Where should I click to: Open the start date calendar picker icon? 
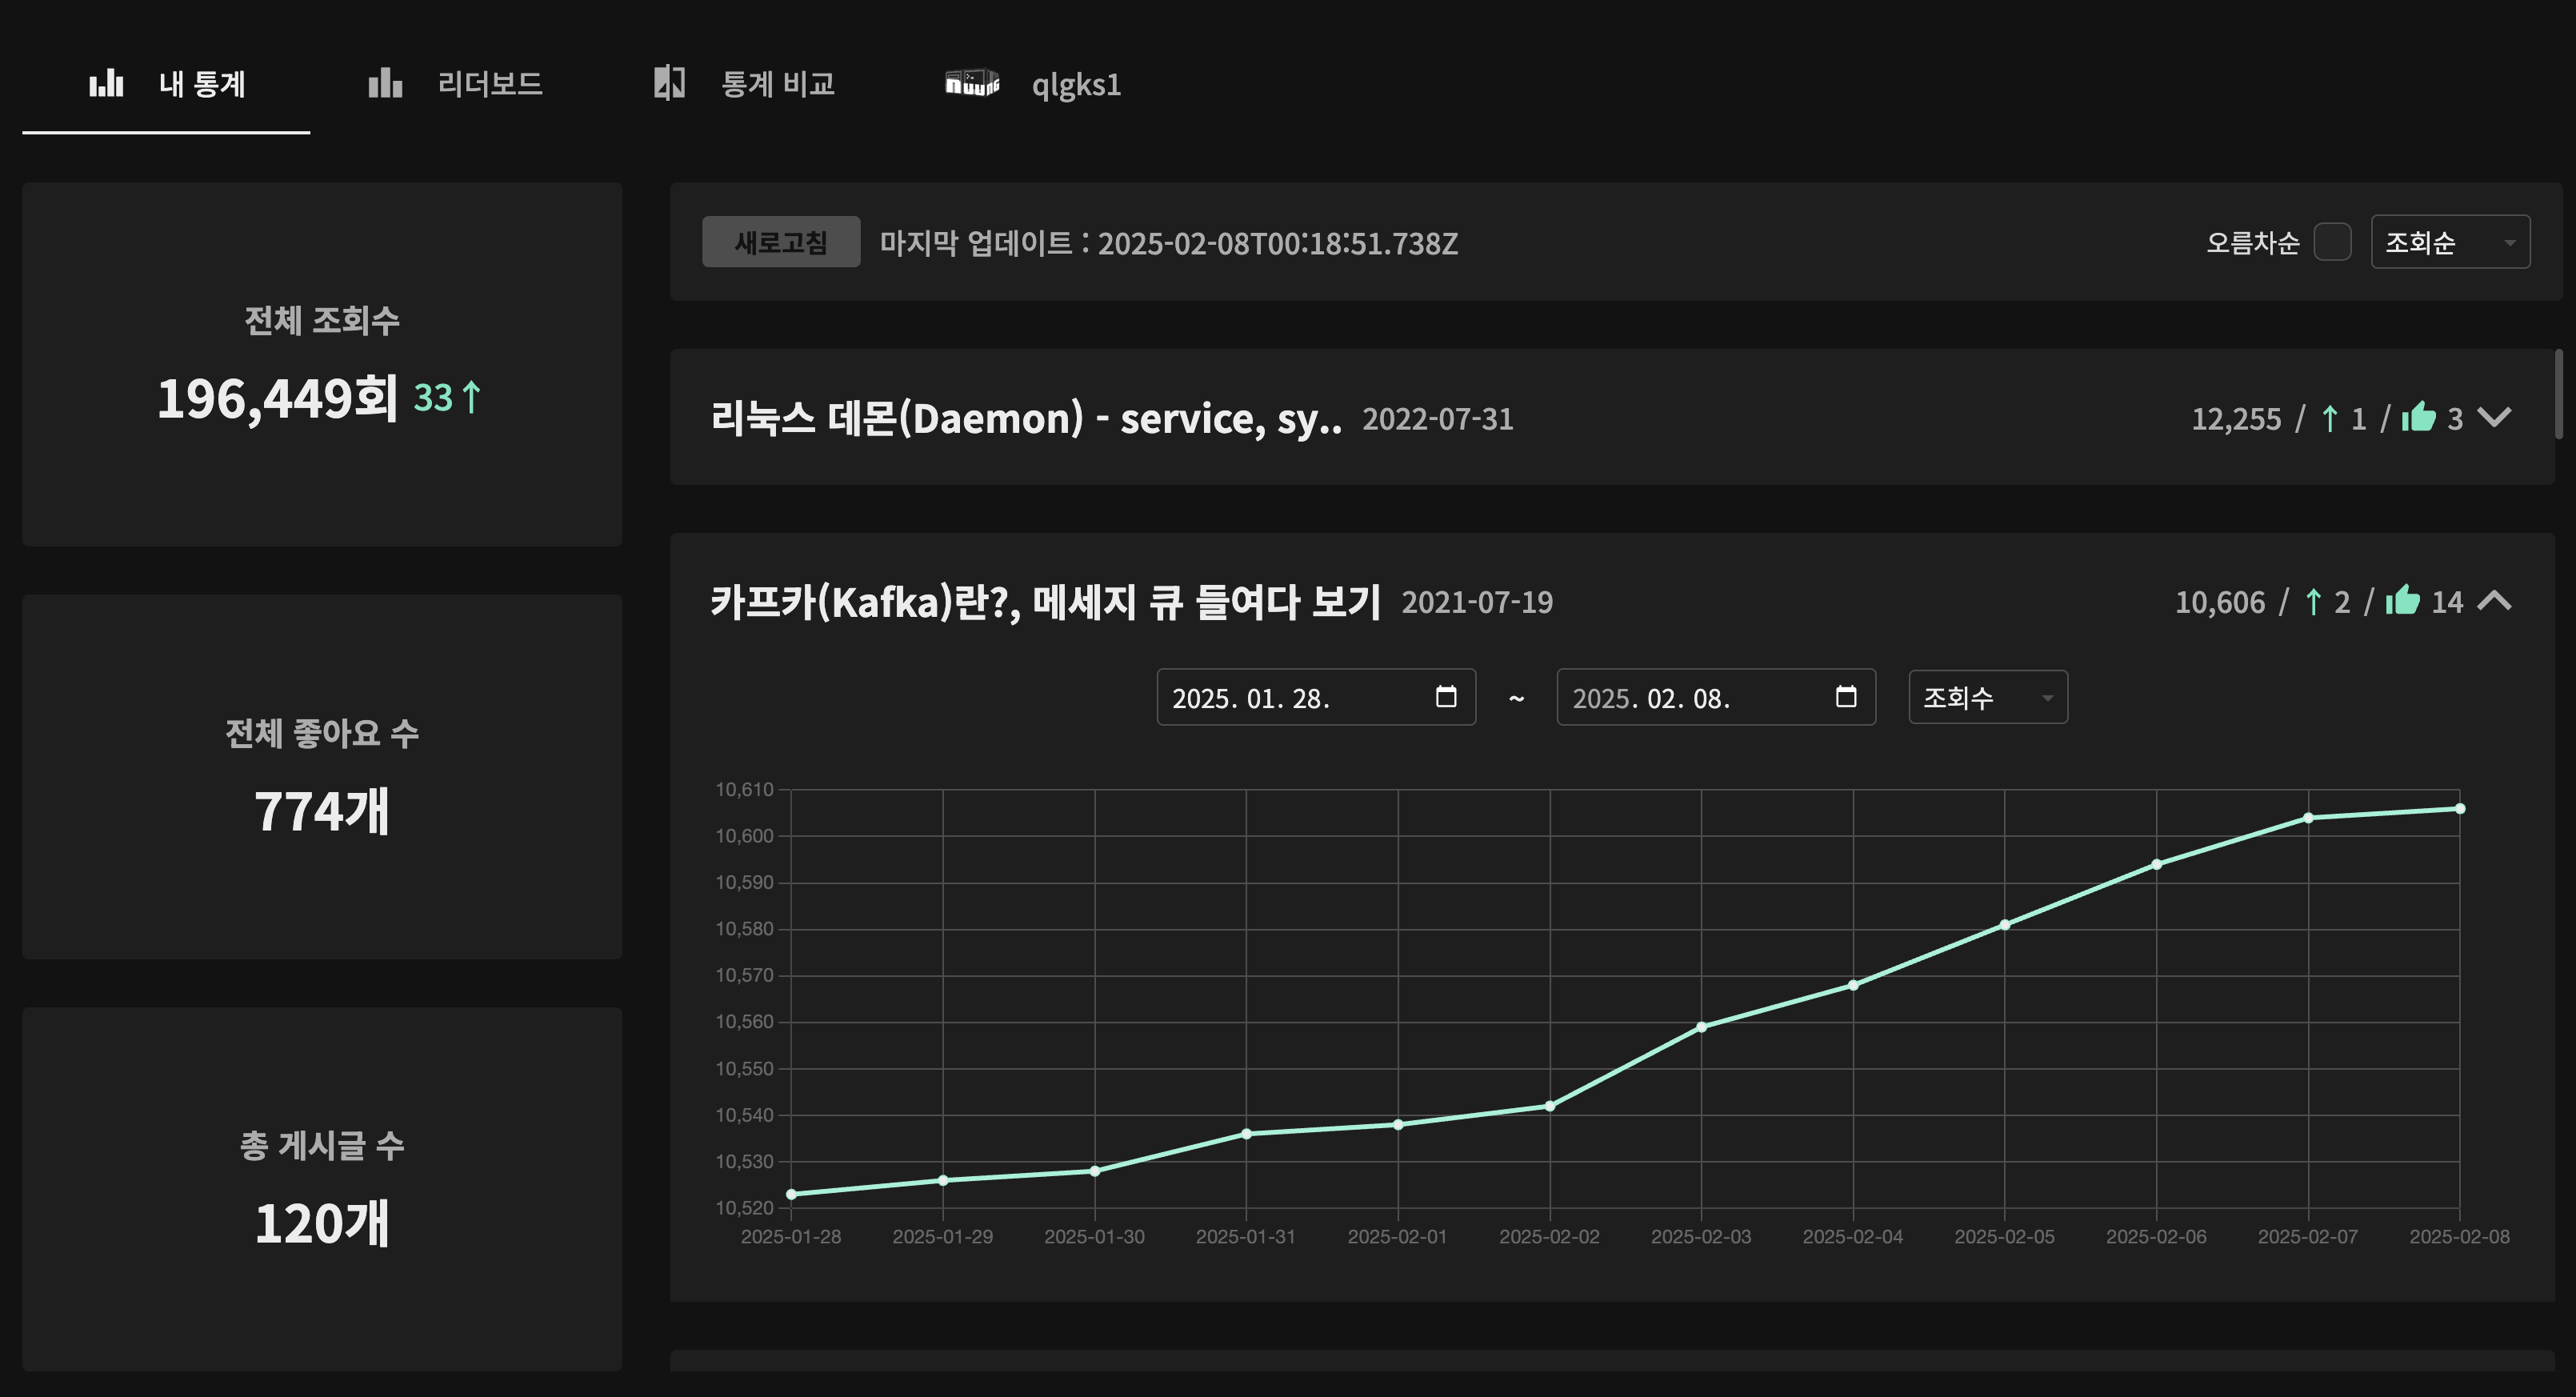1445,697
